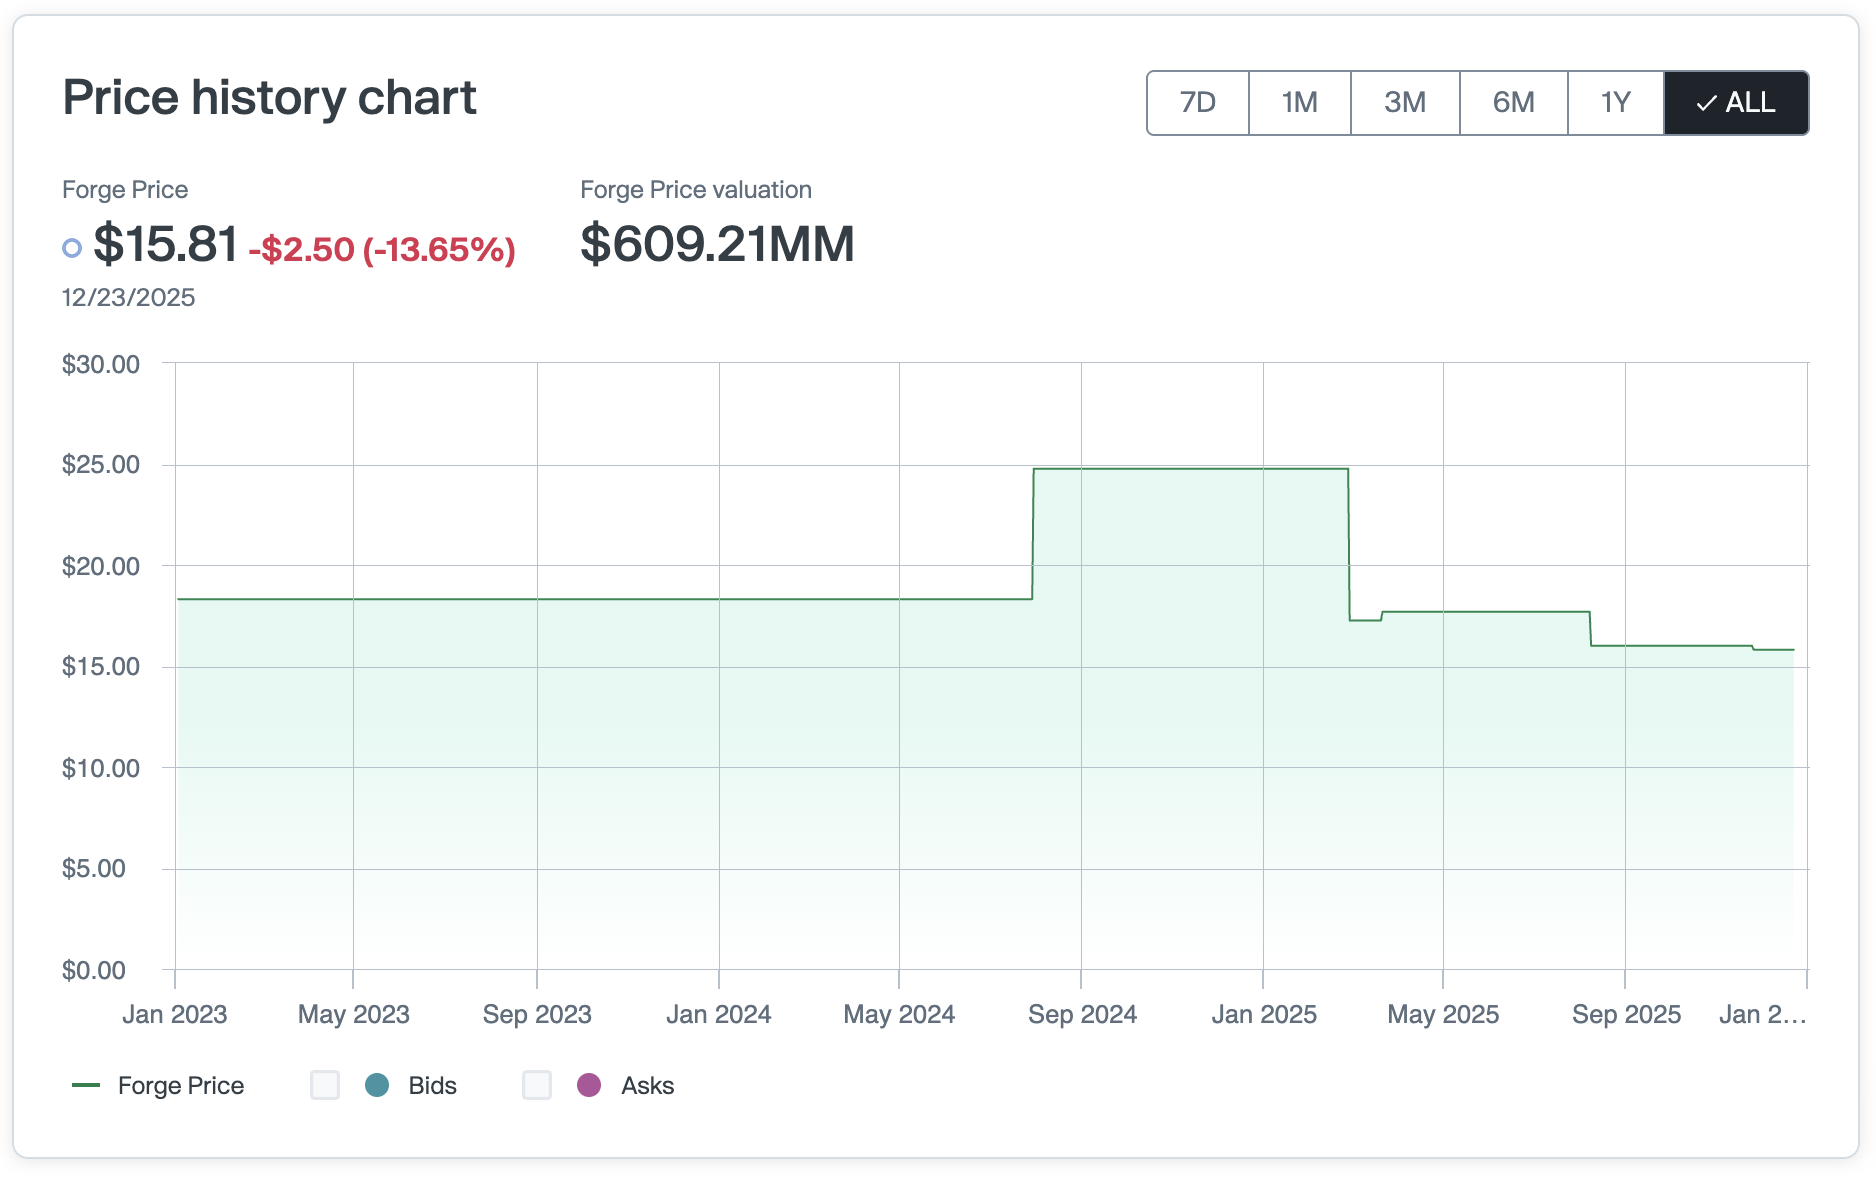The width and height of the screenshot is (1876, 1180).
Task: Enable the Bids checkbox
Action: [325, 1085]
